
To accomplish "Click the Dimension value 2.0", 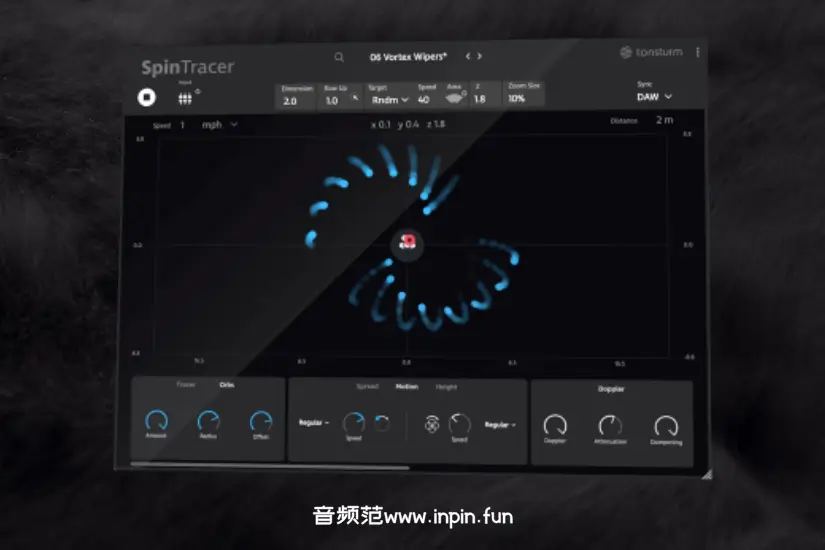I will coord(290,101).
